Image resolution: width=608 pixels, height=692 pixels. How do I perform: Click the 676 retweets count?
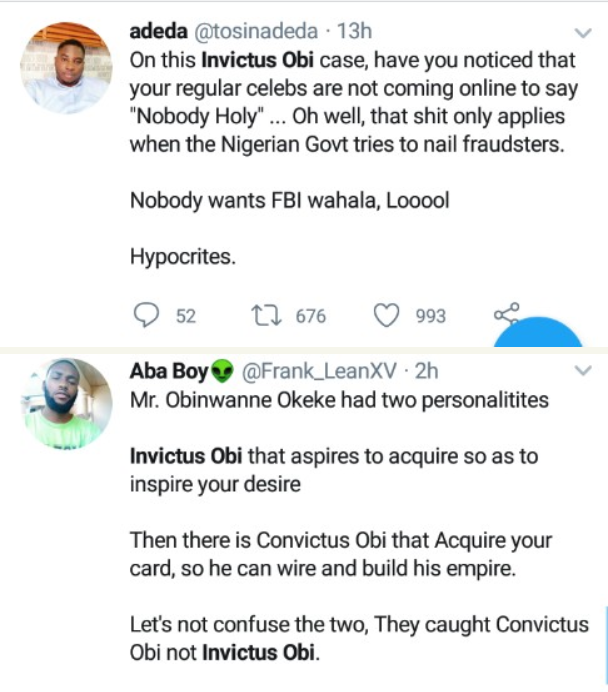[311, 316]
